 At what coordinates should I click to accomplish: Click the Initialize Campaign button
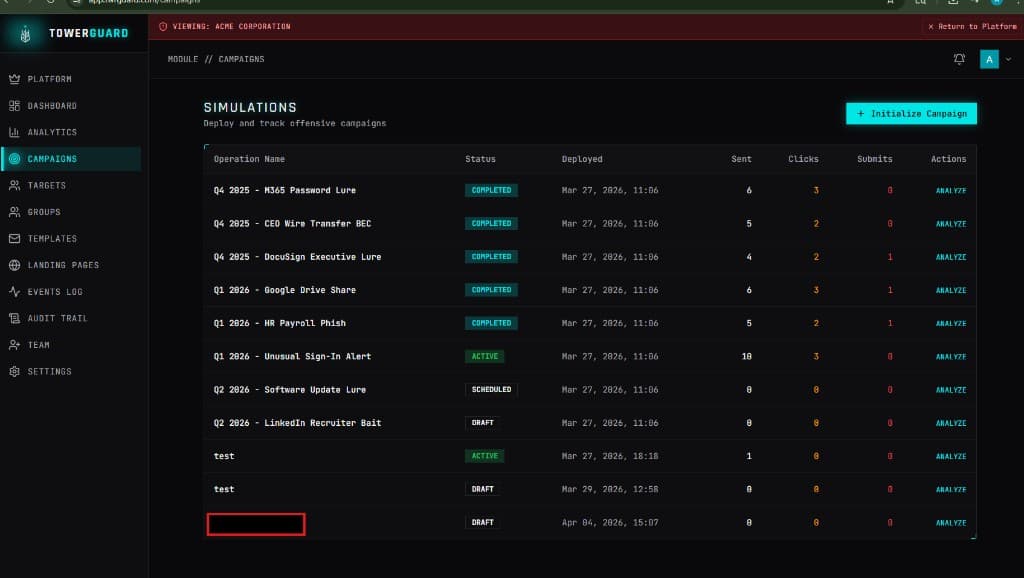pos(910,113)
